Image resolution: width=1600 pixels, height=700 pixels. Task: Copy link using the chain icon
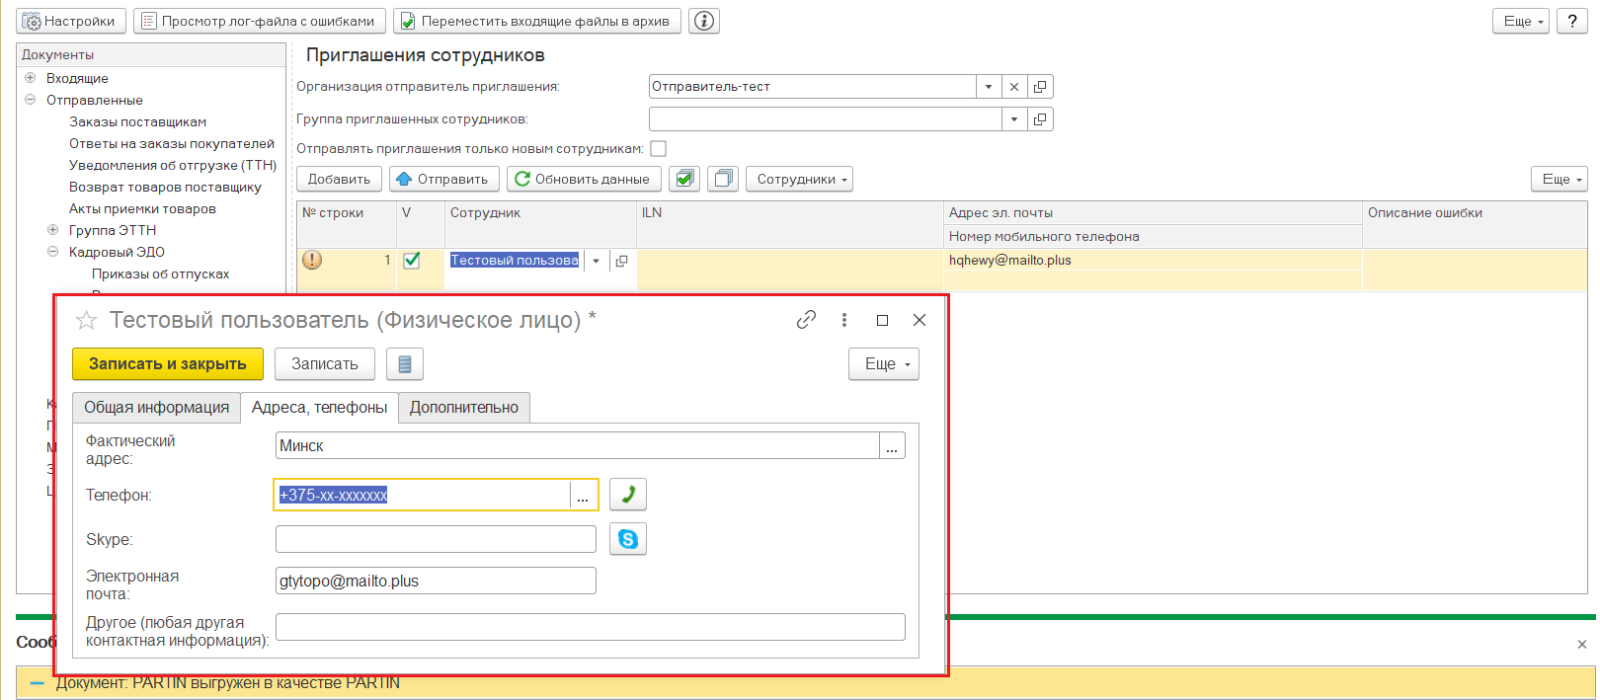[806, 320]
